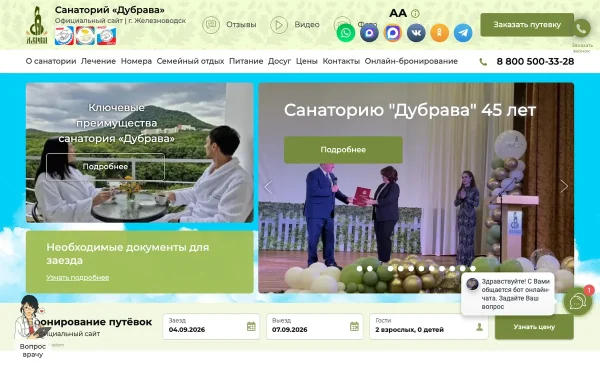
Task: Open the VK social icon
Action: 416,33
